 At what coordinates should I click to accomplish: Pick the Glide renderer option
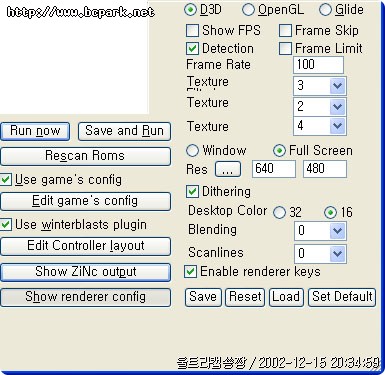point(325,10)
